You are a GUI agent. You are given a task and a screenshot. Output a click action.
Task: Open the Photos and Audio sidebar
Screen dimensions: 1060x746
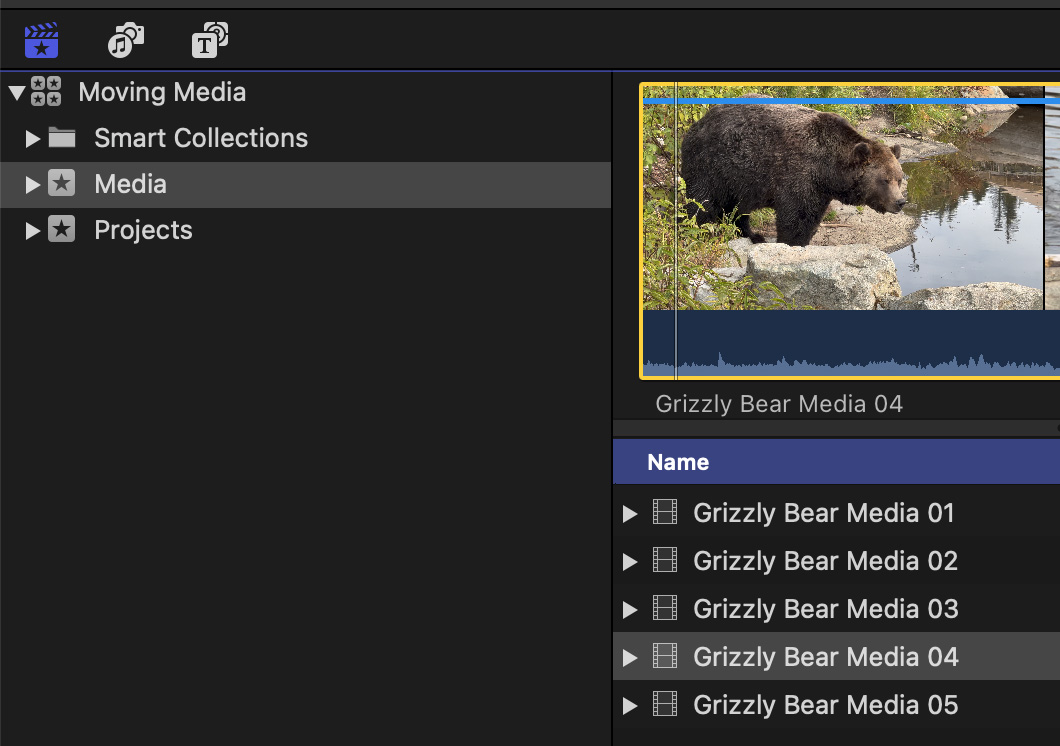[126, 40]
